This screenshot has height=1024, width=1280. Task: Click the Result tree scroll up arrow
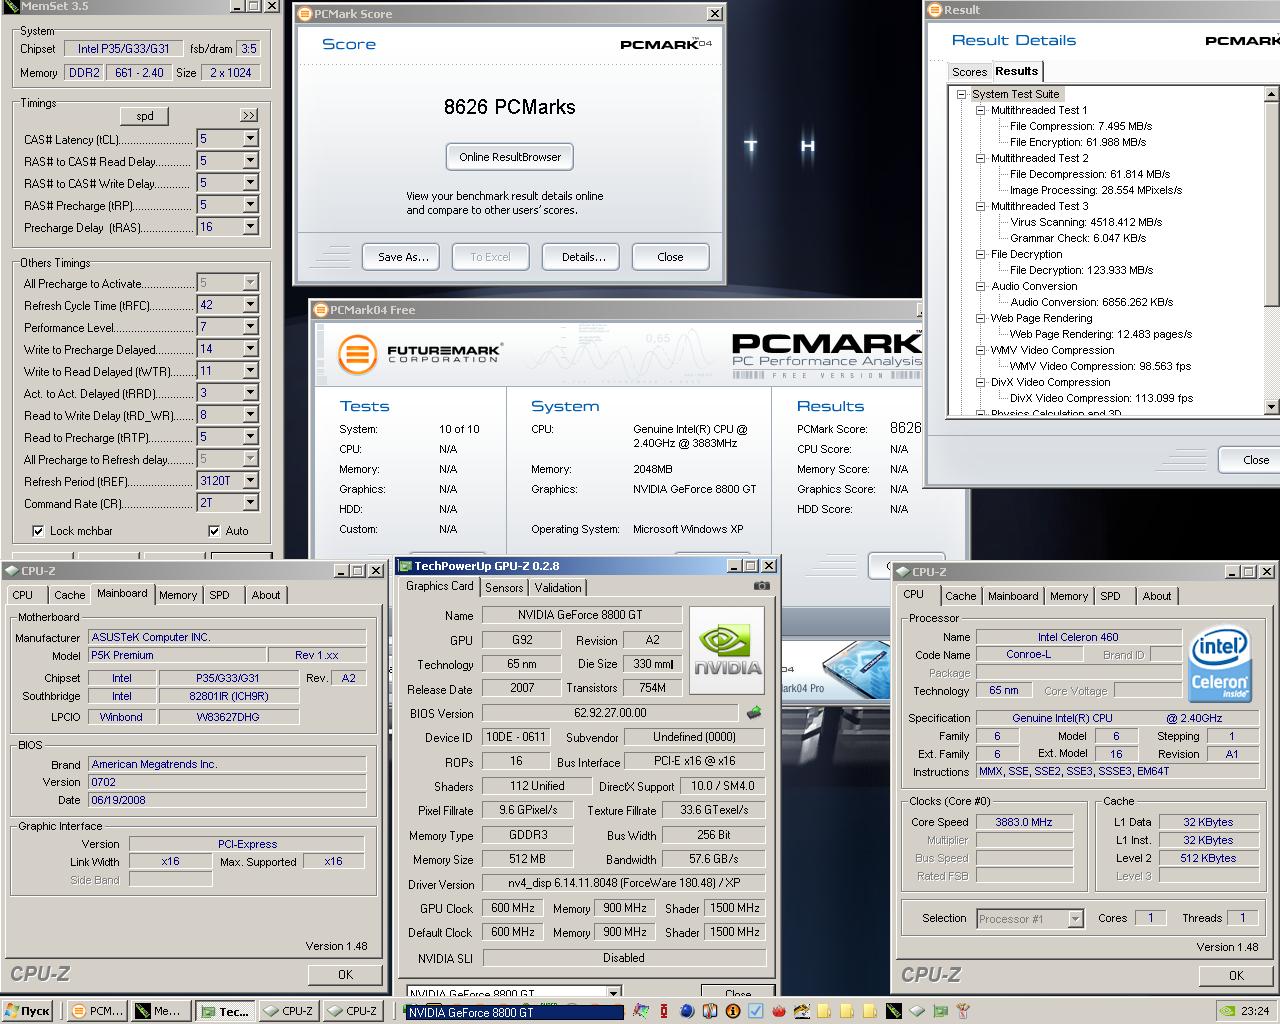pos(1272,93)
